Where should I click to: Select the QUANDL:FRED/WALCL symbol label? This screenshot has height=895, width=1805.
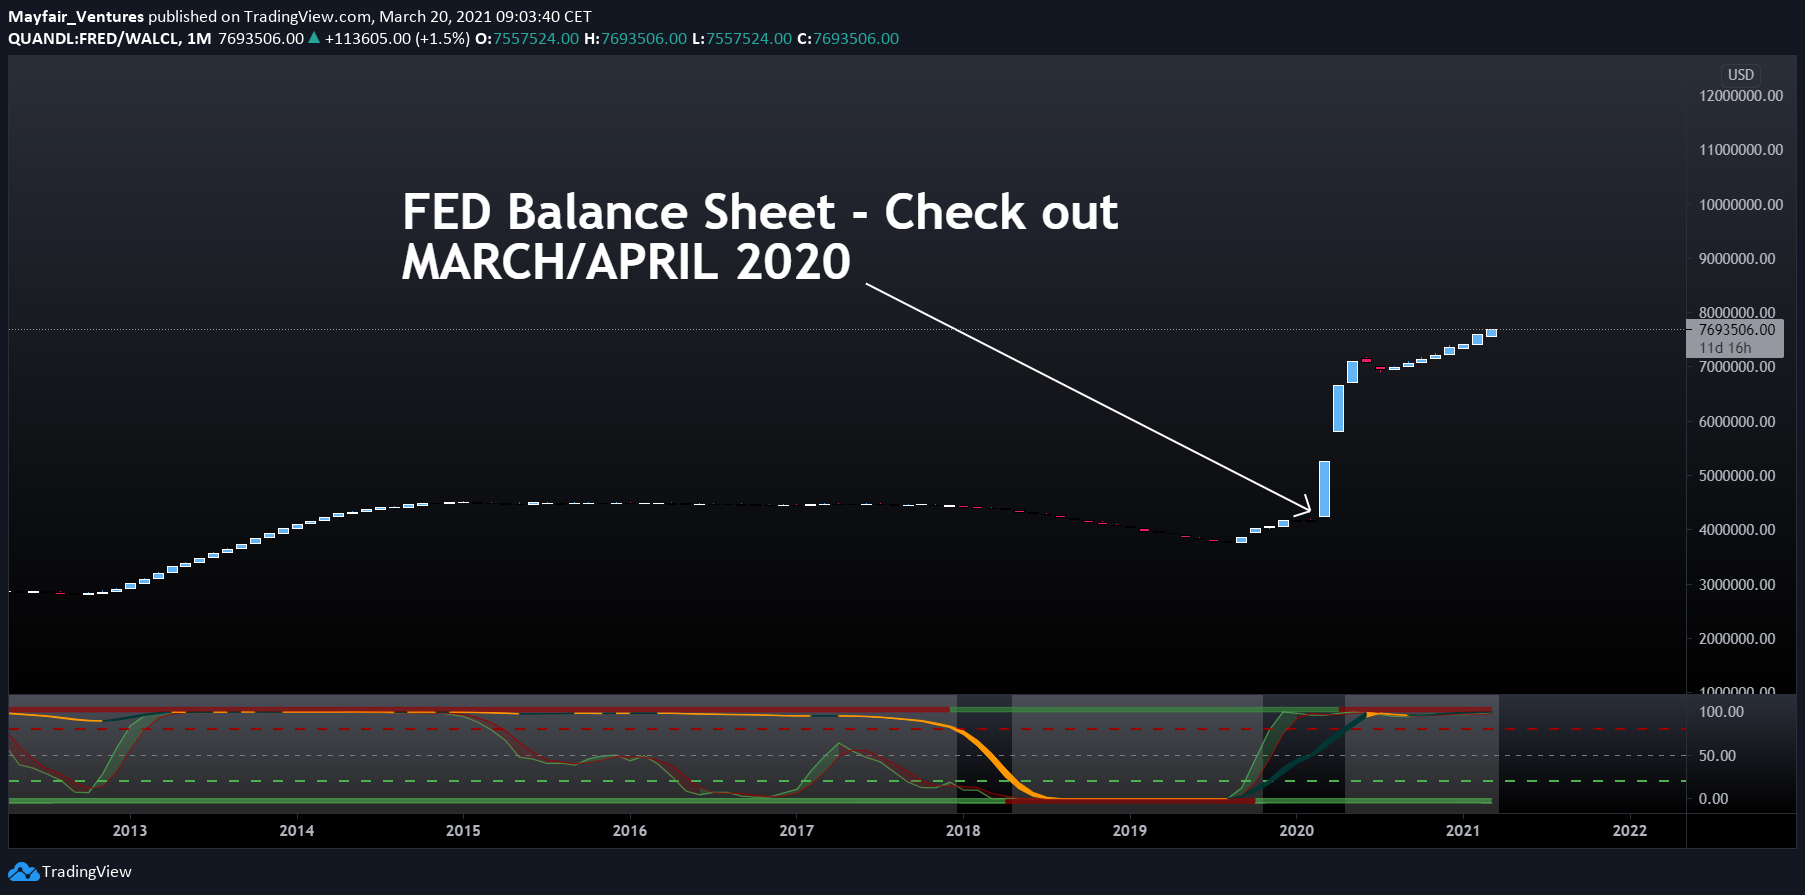pyautogui.click(x=94, y=38)
